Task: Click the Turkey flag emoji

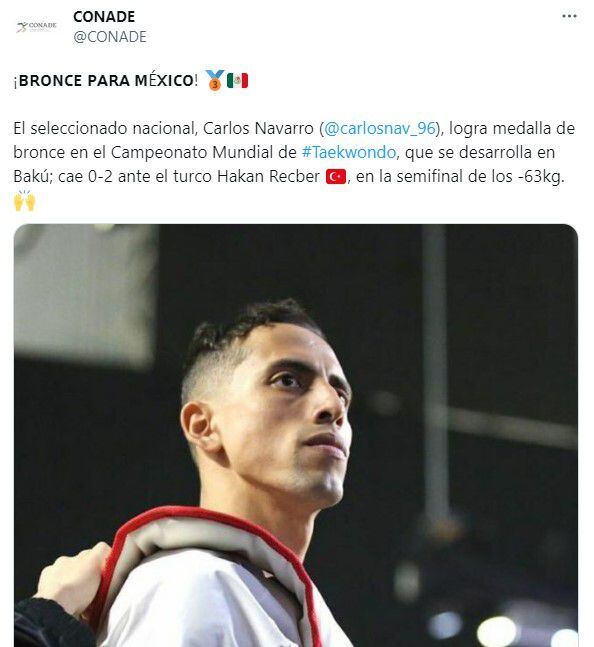Action: (336, 177)
